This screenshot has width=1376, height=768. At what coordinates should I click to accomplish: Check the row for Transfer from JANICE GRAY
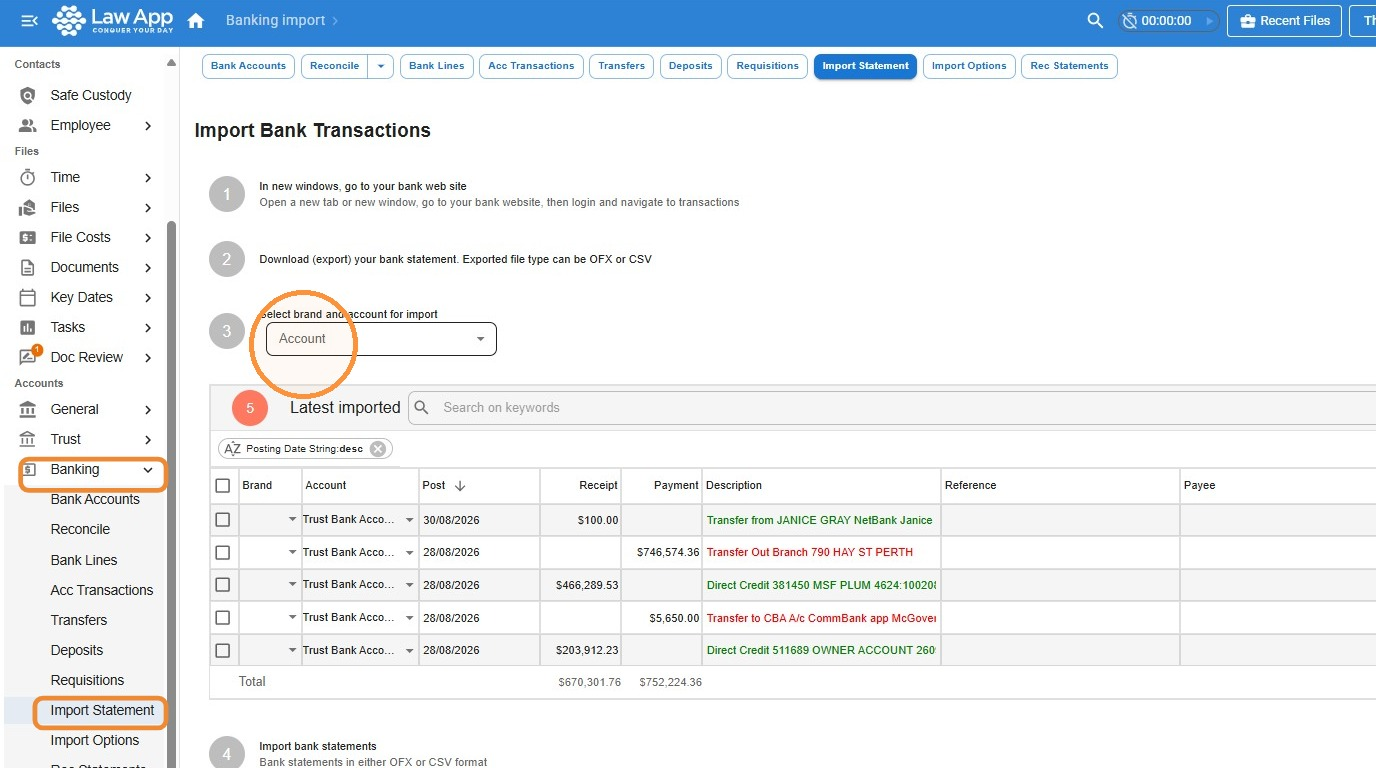[x=222, y=520]
